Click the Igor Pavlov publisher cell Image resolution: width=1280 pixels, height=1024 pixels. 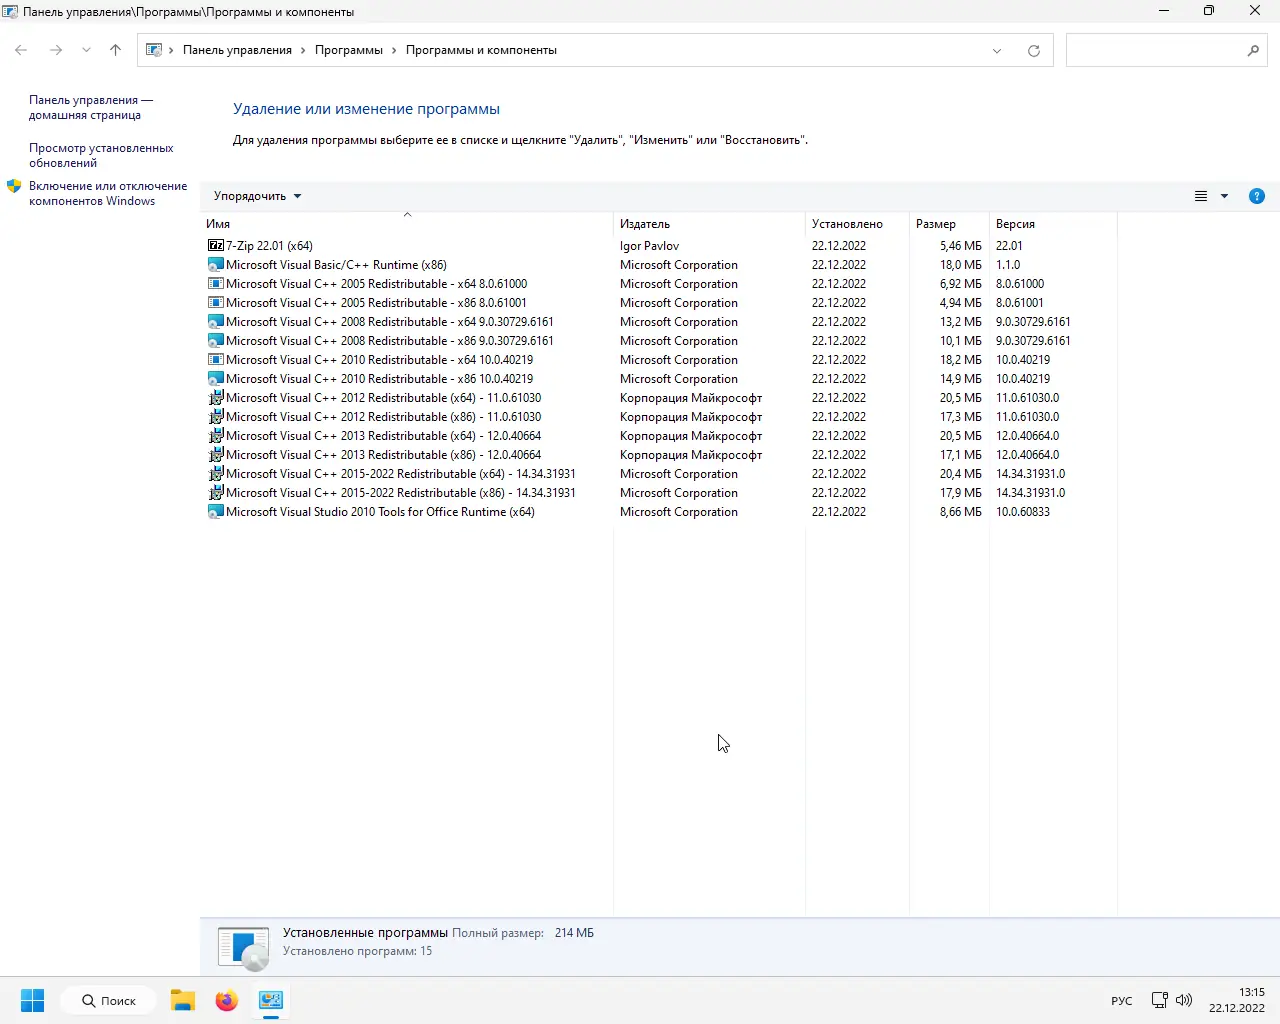coord(649,246)
